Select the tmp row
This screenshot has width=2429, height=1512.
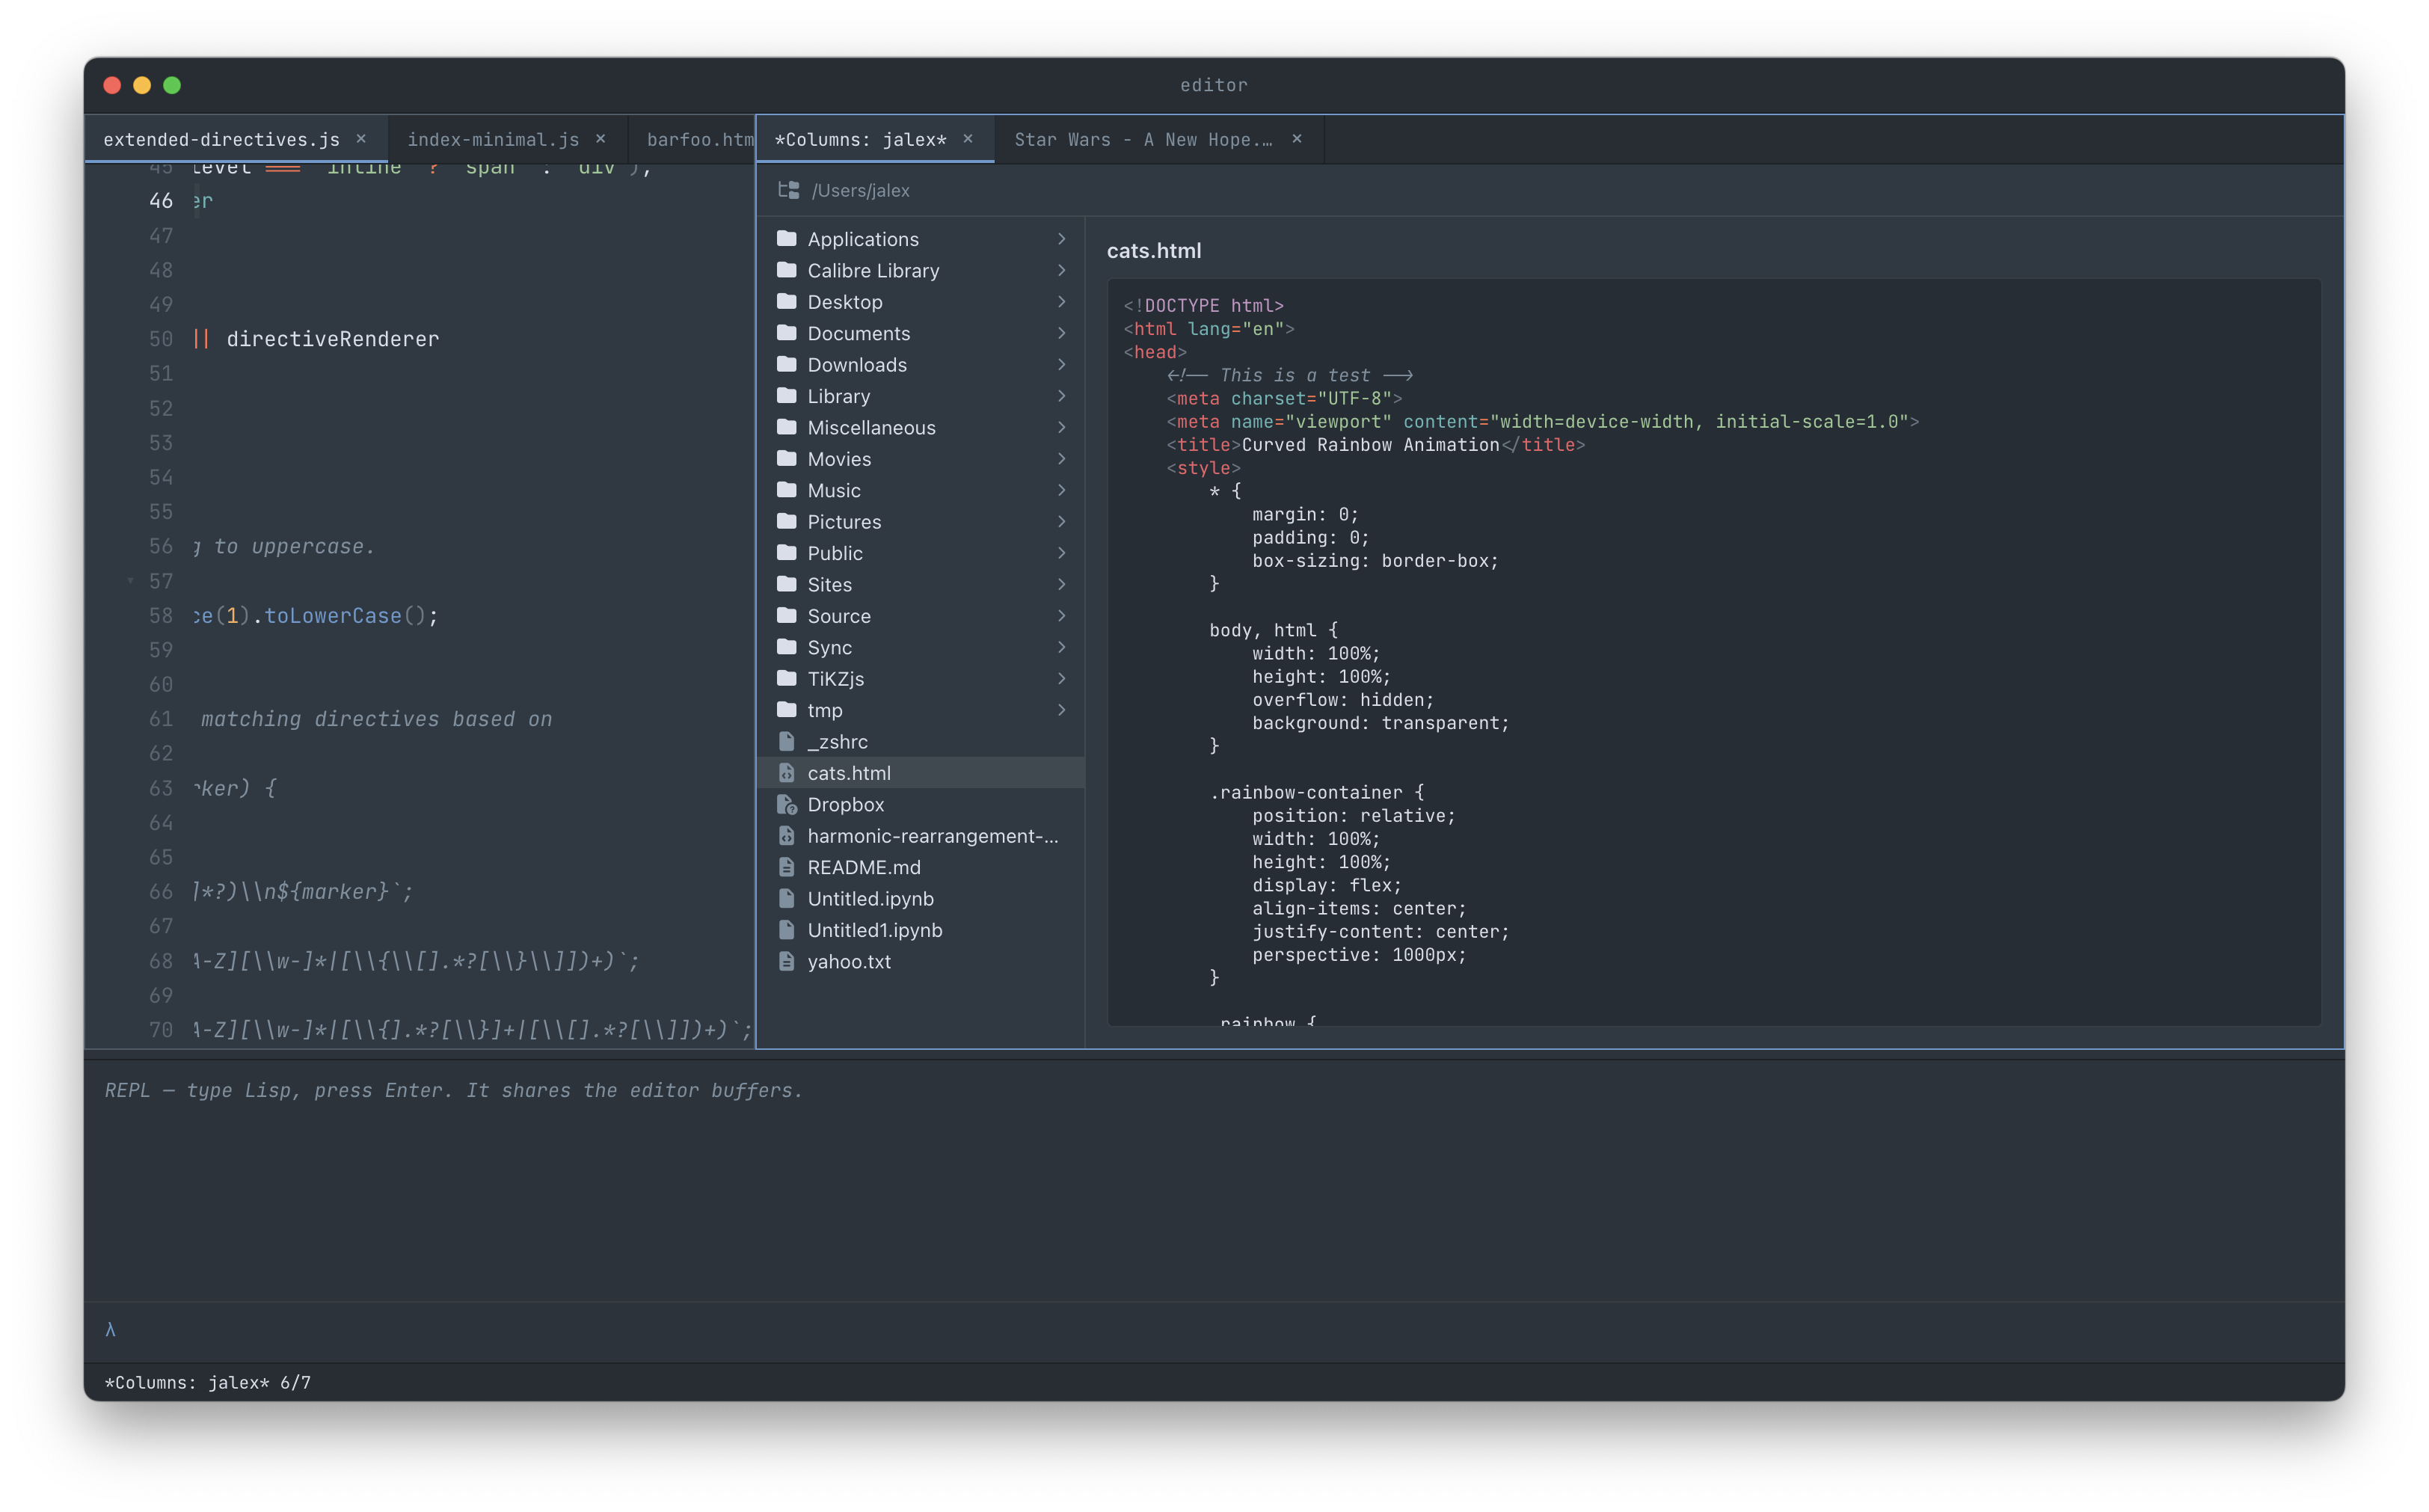pos(920,710)
